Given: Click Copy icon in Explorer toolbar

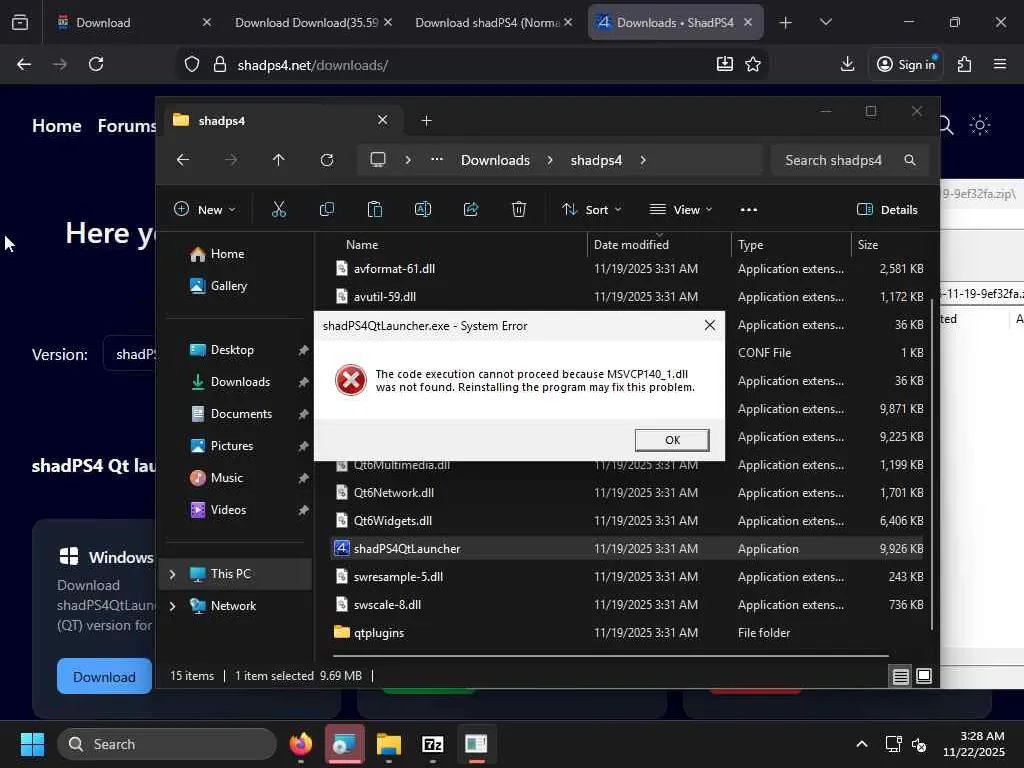Looking at the screenshot, I should pyautogui.click(x=327, y=210).
